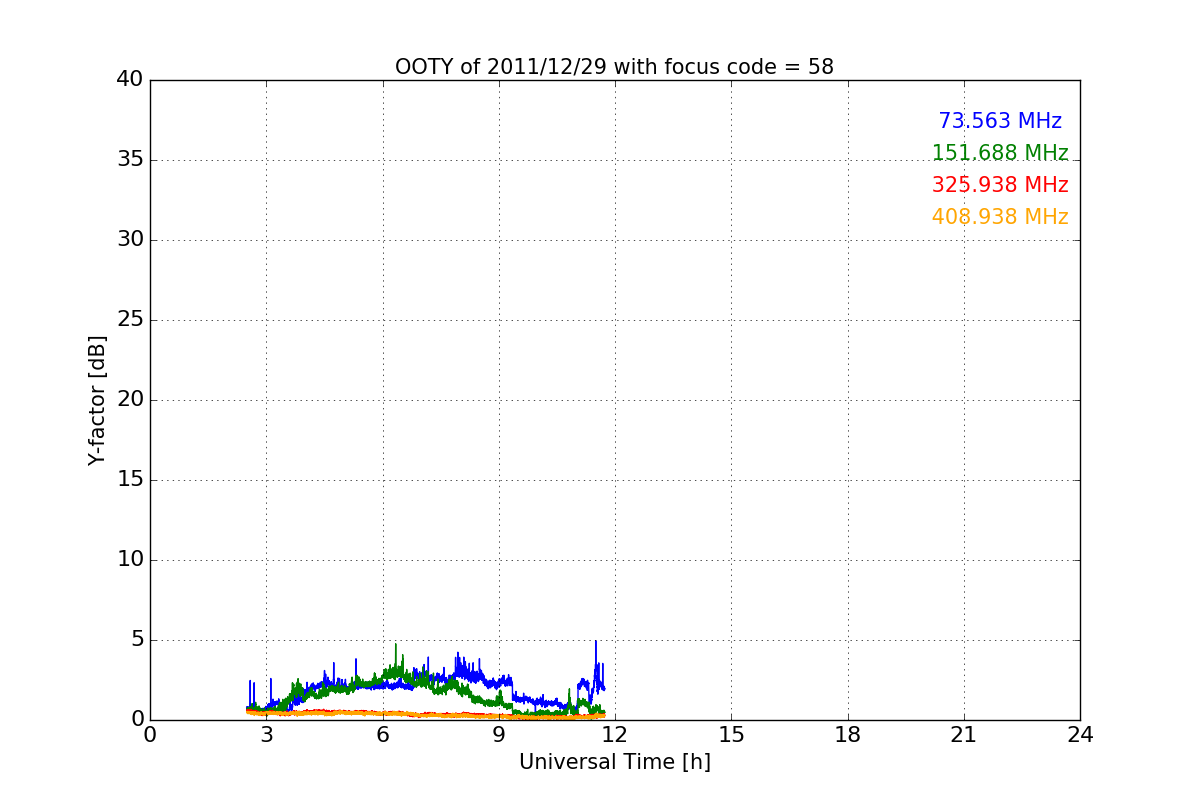
Task: Click the y-axis tick label '15'
Action: coord(130,480)
